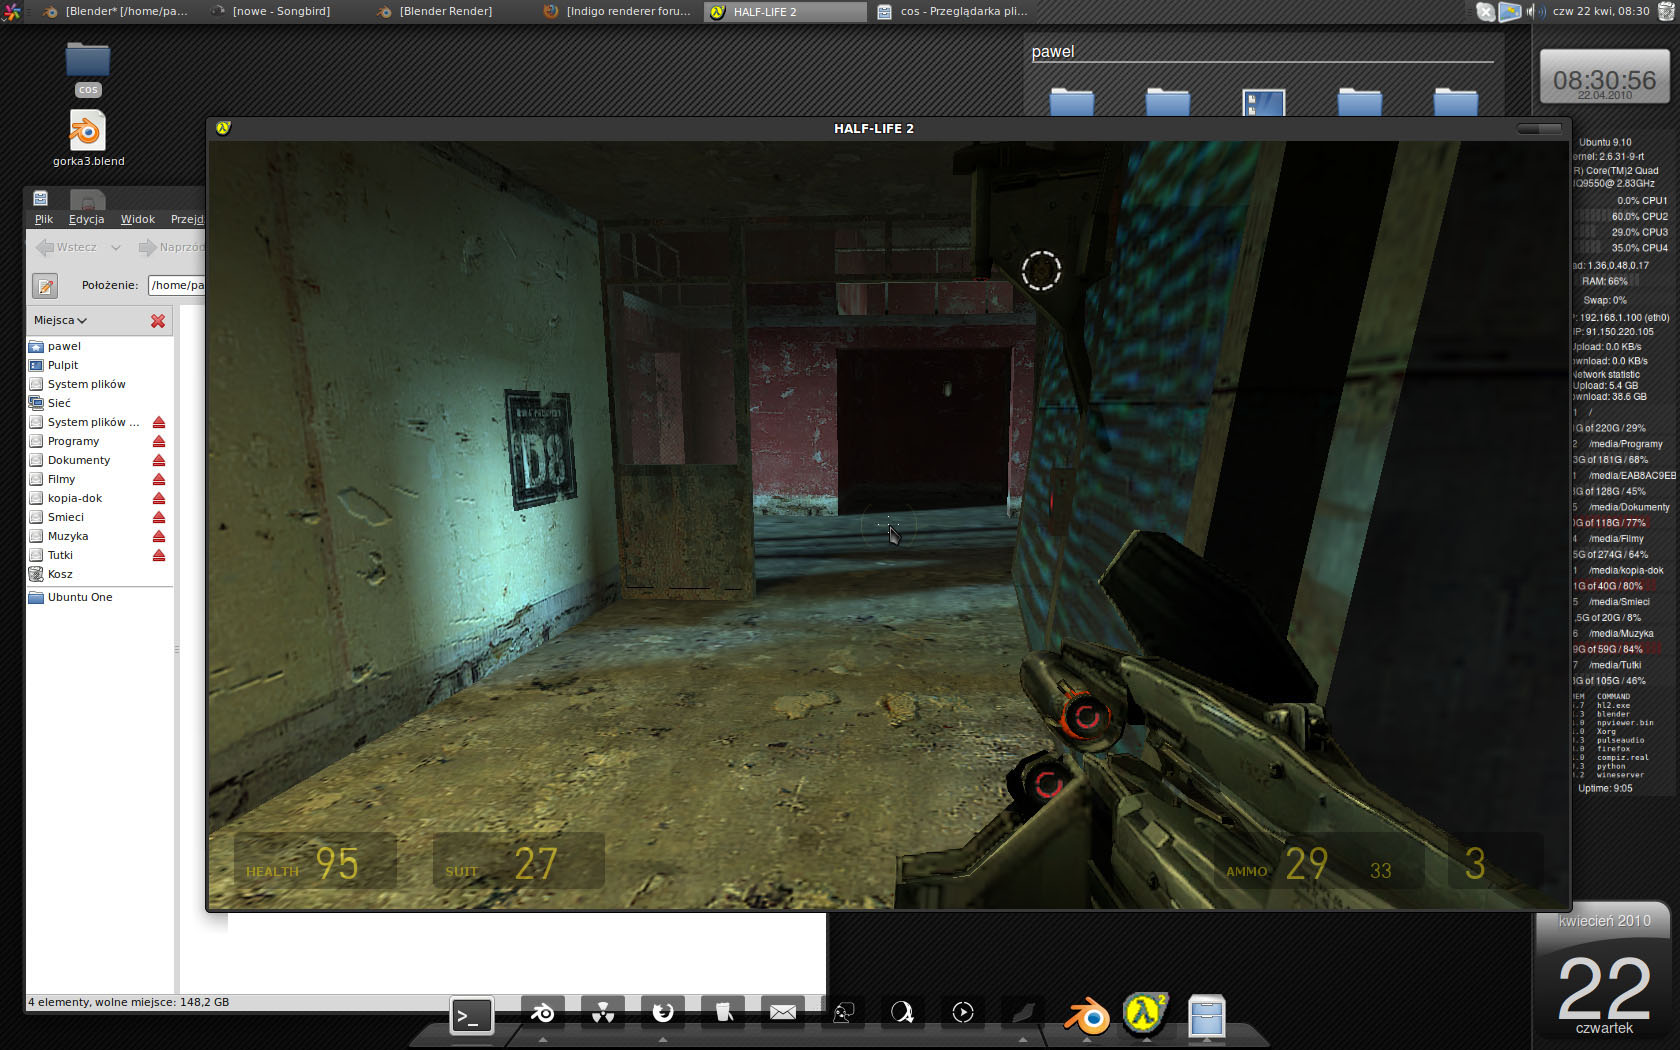The image size is (1680, 1050).
Task: Open the Wstecz history dropdown arrow
Action: (x=116, y=248)
